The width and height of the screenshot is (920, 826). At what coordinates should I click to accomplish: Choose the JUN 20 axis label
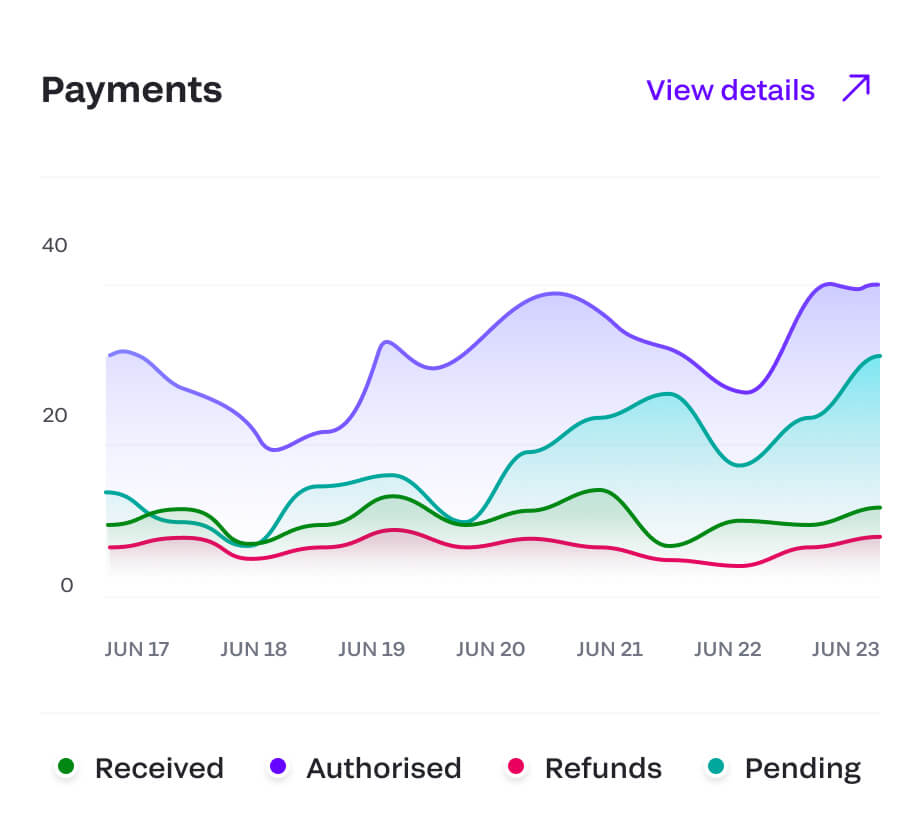[490, 649]
